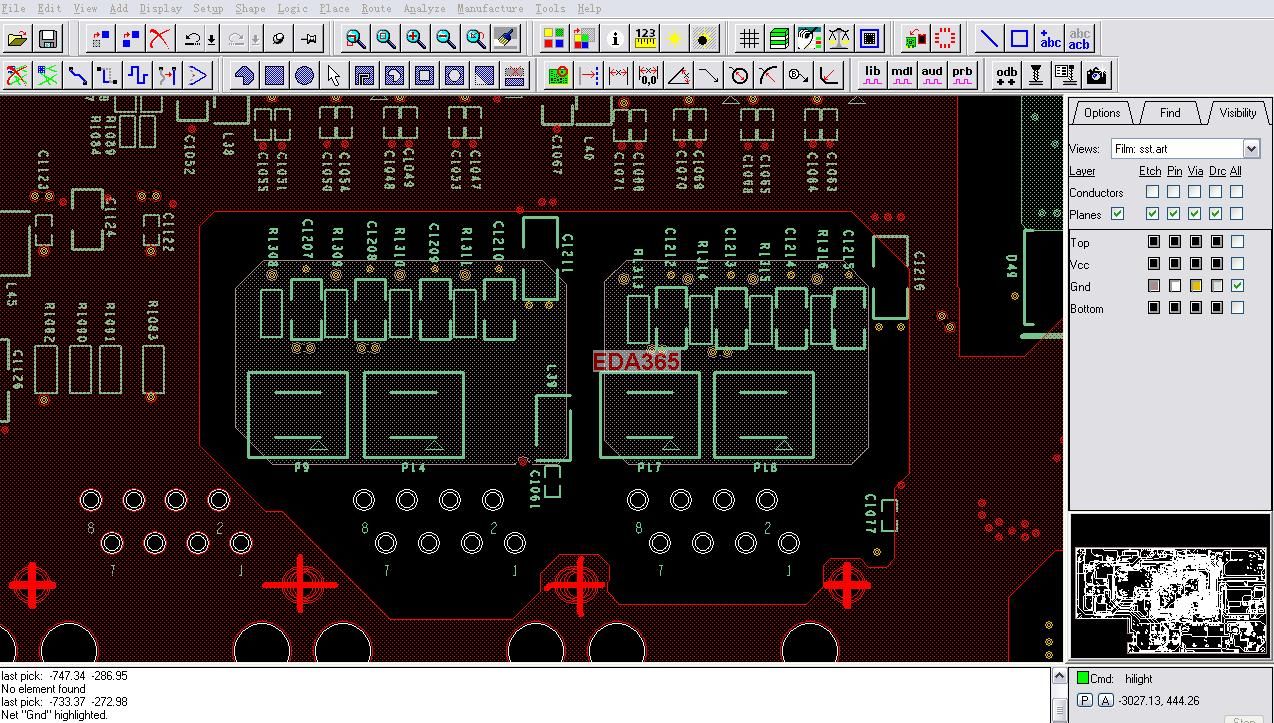Switch to the Options tab
The height and width of the screenshot is (723, 1274).
pos(1101,113)
